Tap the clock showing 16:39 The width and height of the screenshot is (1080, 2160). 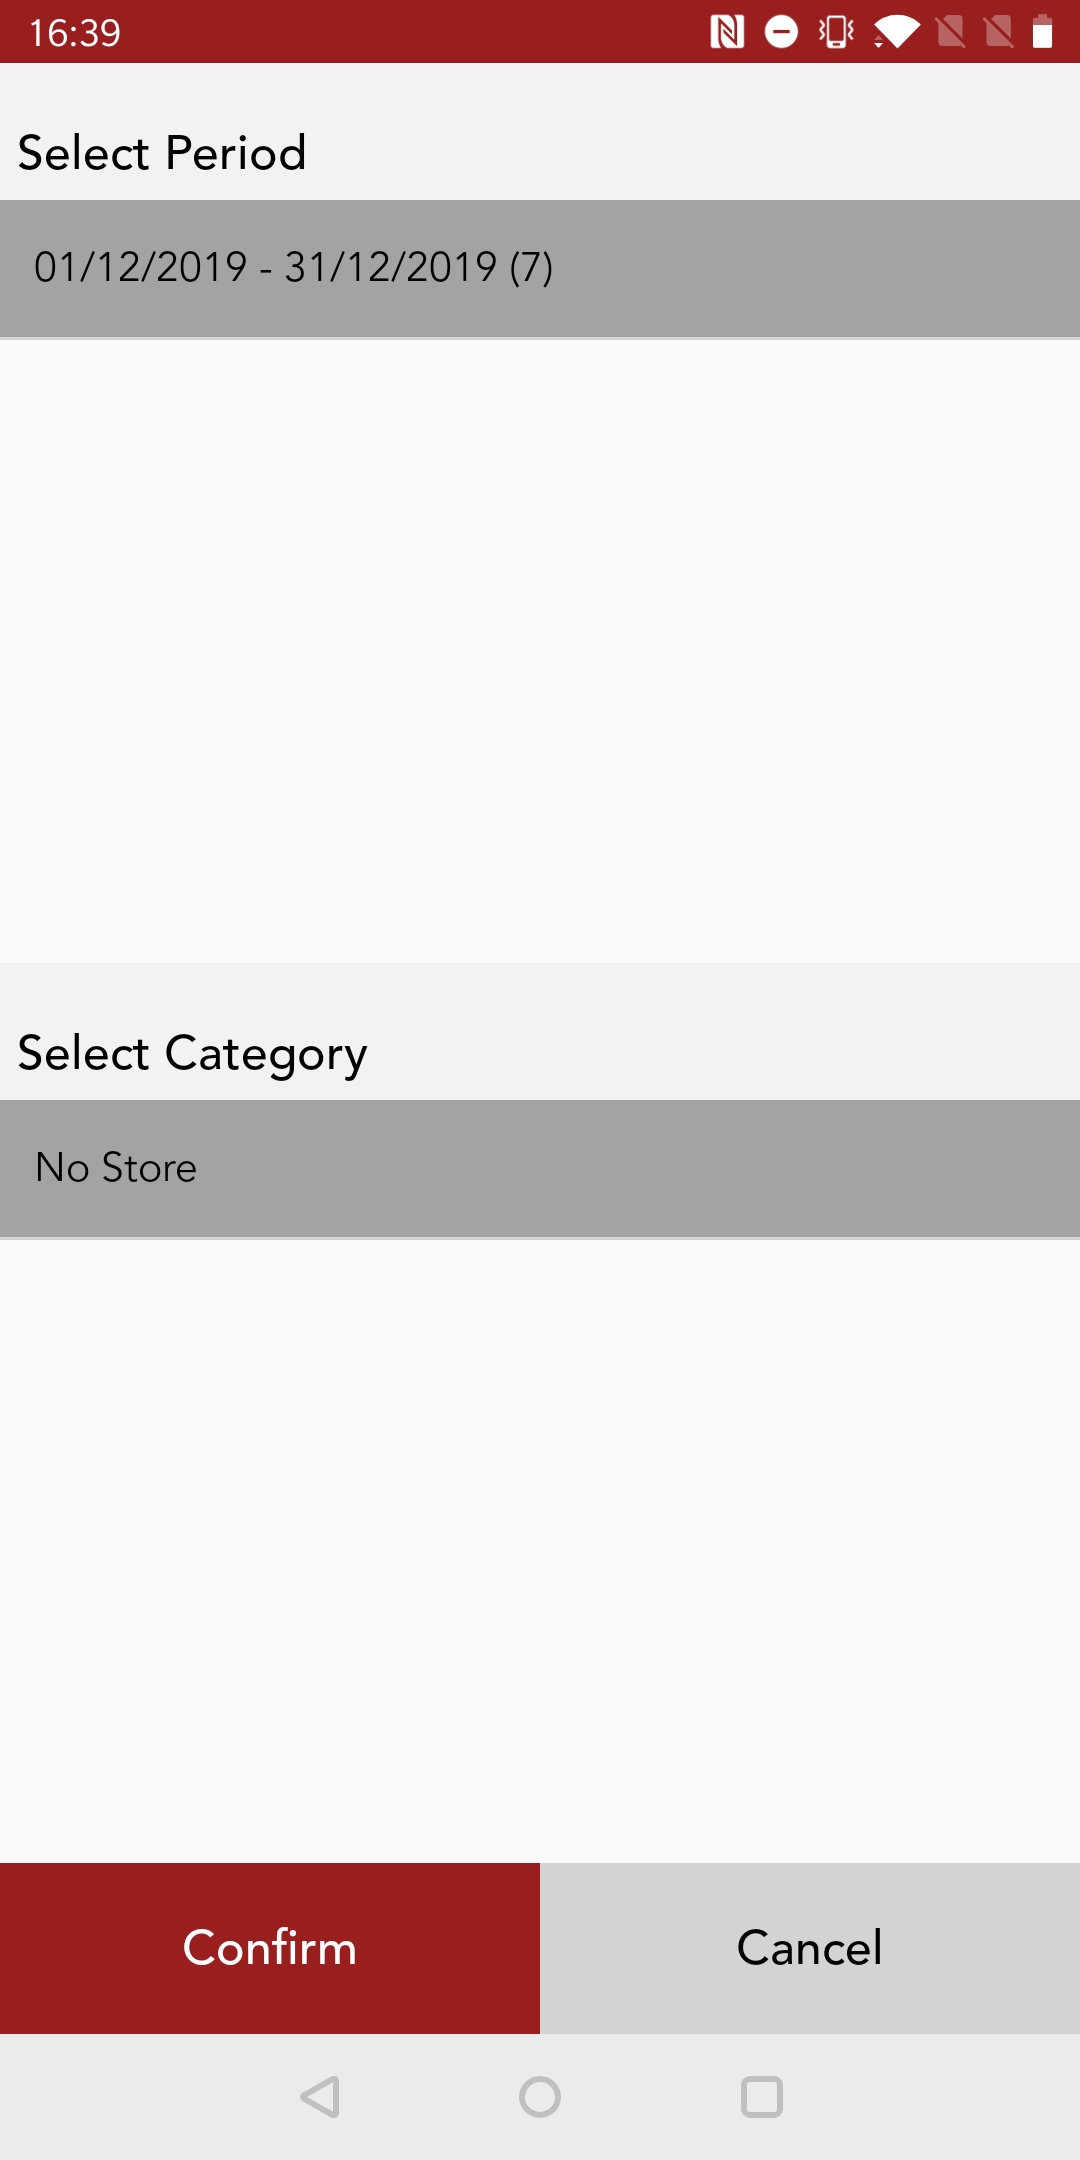[x=75, y=32]
